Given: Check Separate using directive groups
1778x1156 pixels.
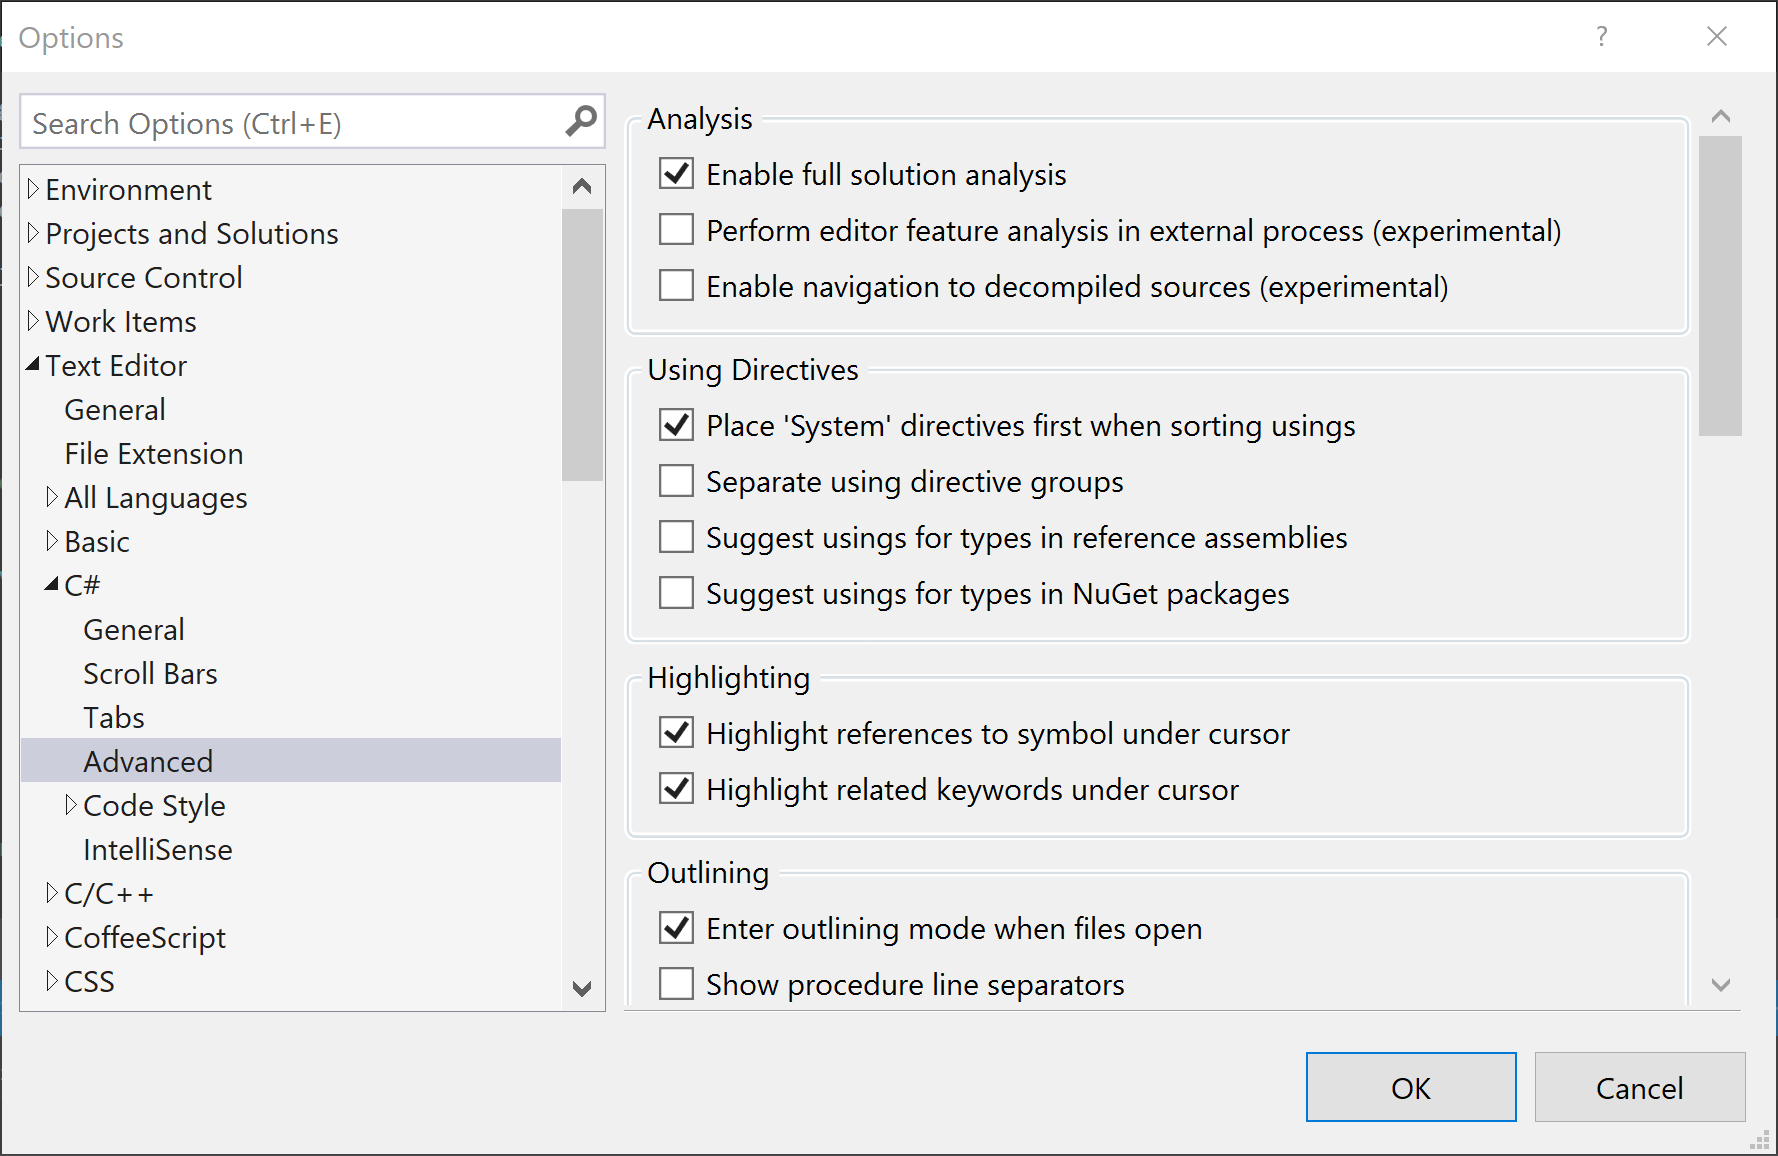Looking at the screenshot, I should (x=677, y=481).
